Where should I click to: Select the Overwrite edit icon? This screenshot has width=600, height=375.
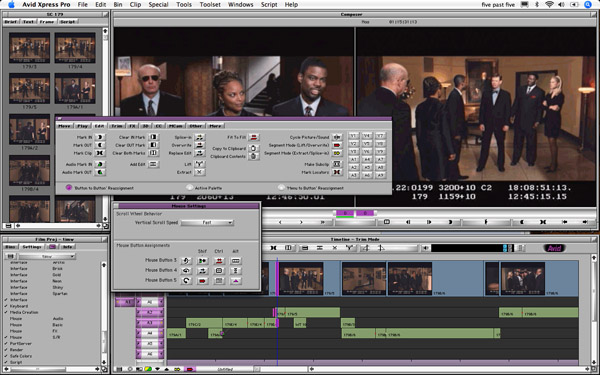(200, 145)
